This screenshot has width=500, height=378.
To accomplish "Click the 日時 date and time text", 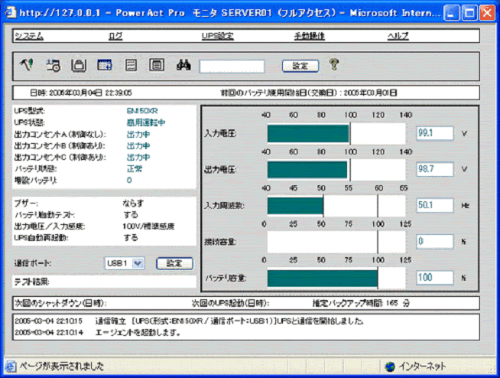I will click(81, 93).
